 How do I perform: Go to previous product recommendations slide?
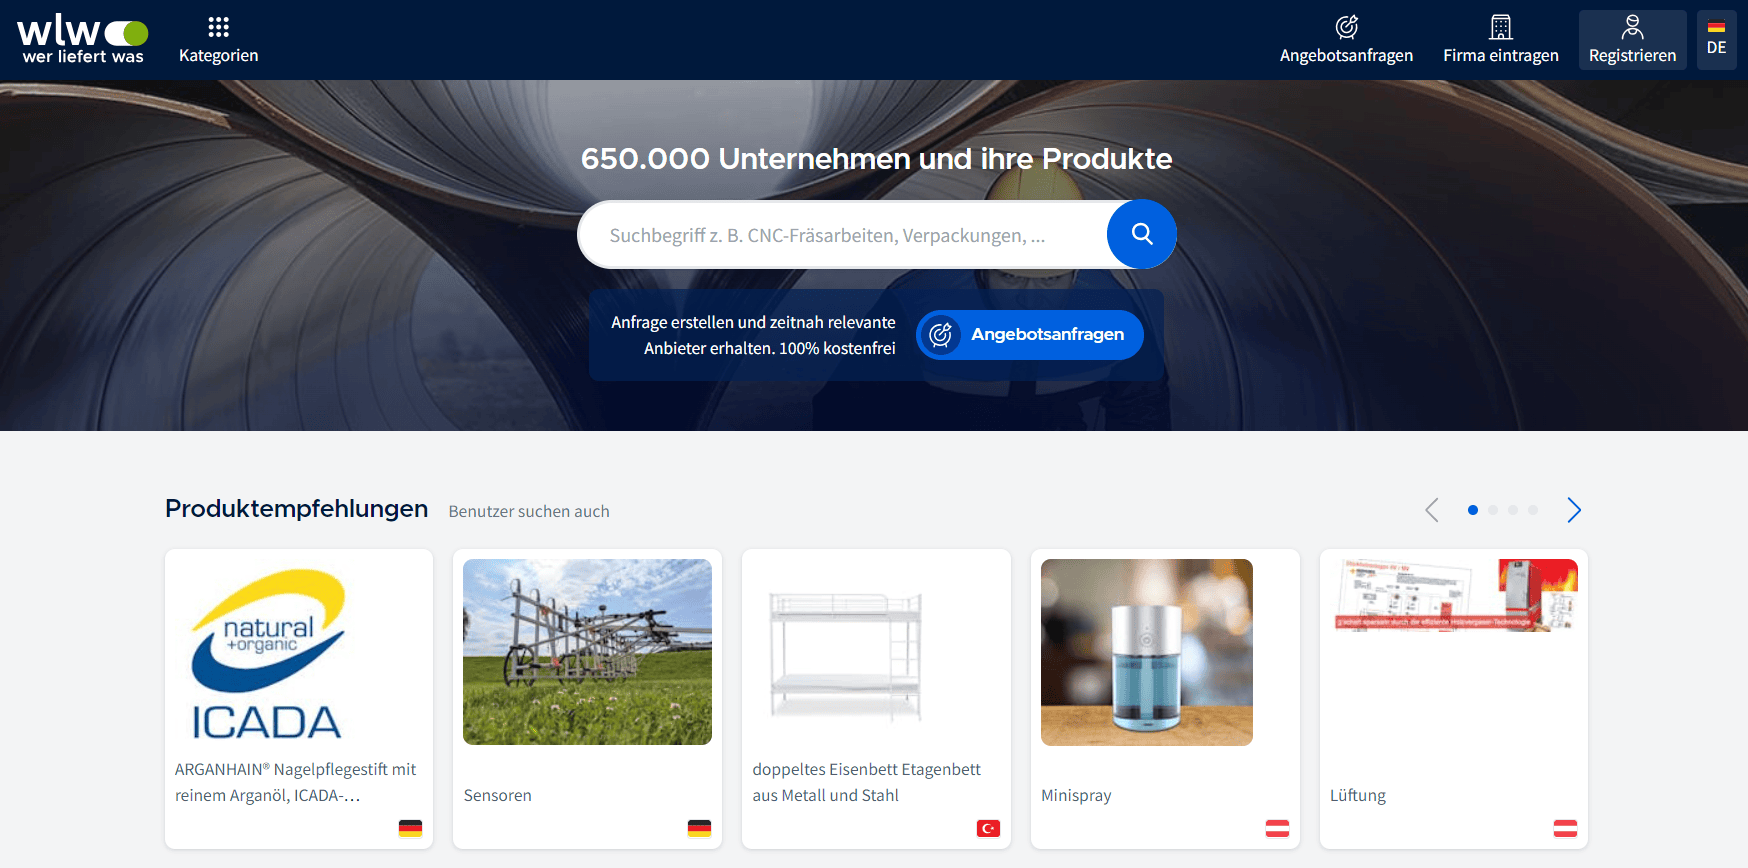tap(1432, 510)
